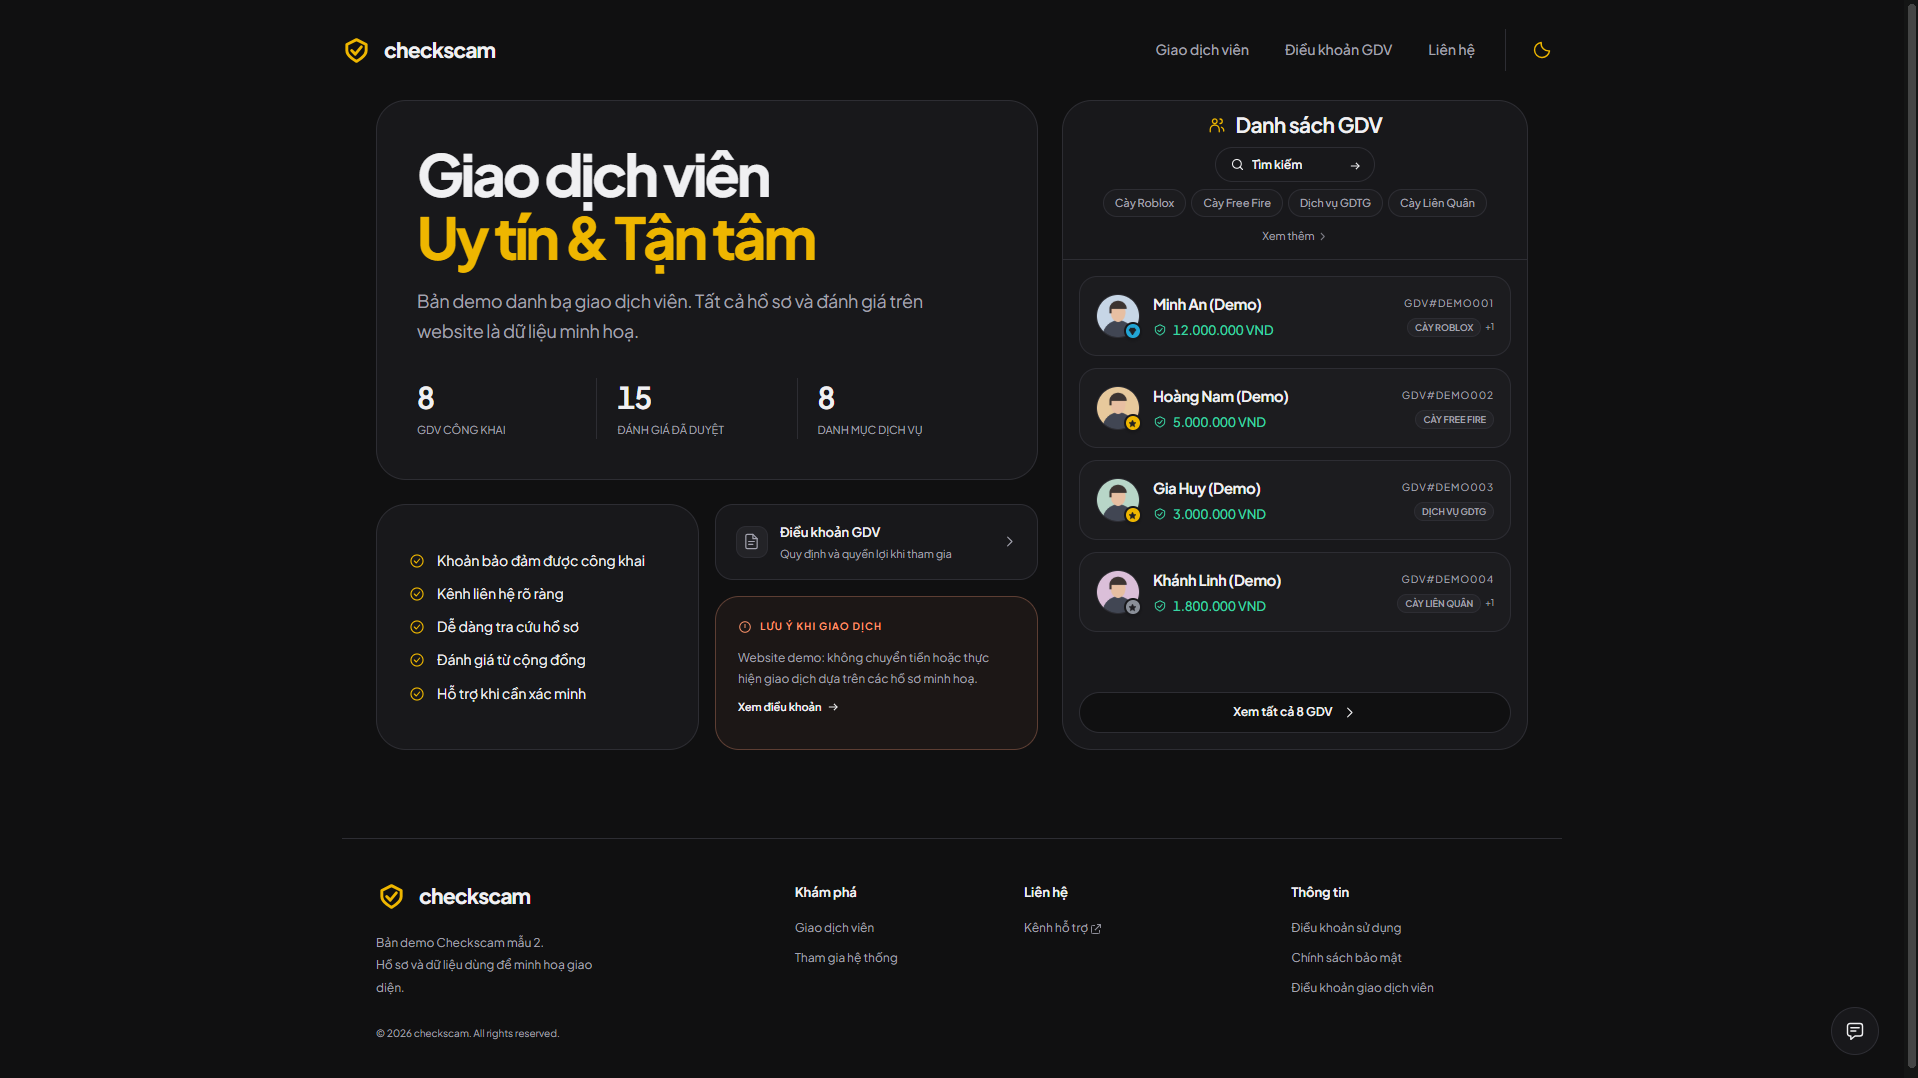The width and height of the screenshot is (1918, 1078).
Task: Go to Liên hệ in the top navigation
Action: click(1451, 50)
